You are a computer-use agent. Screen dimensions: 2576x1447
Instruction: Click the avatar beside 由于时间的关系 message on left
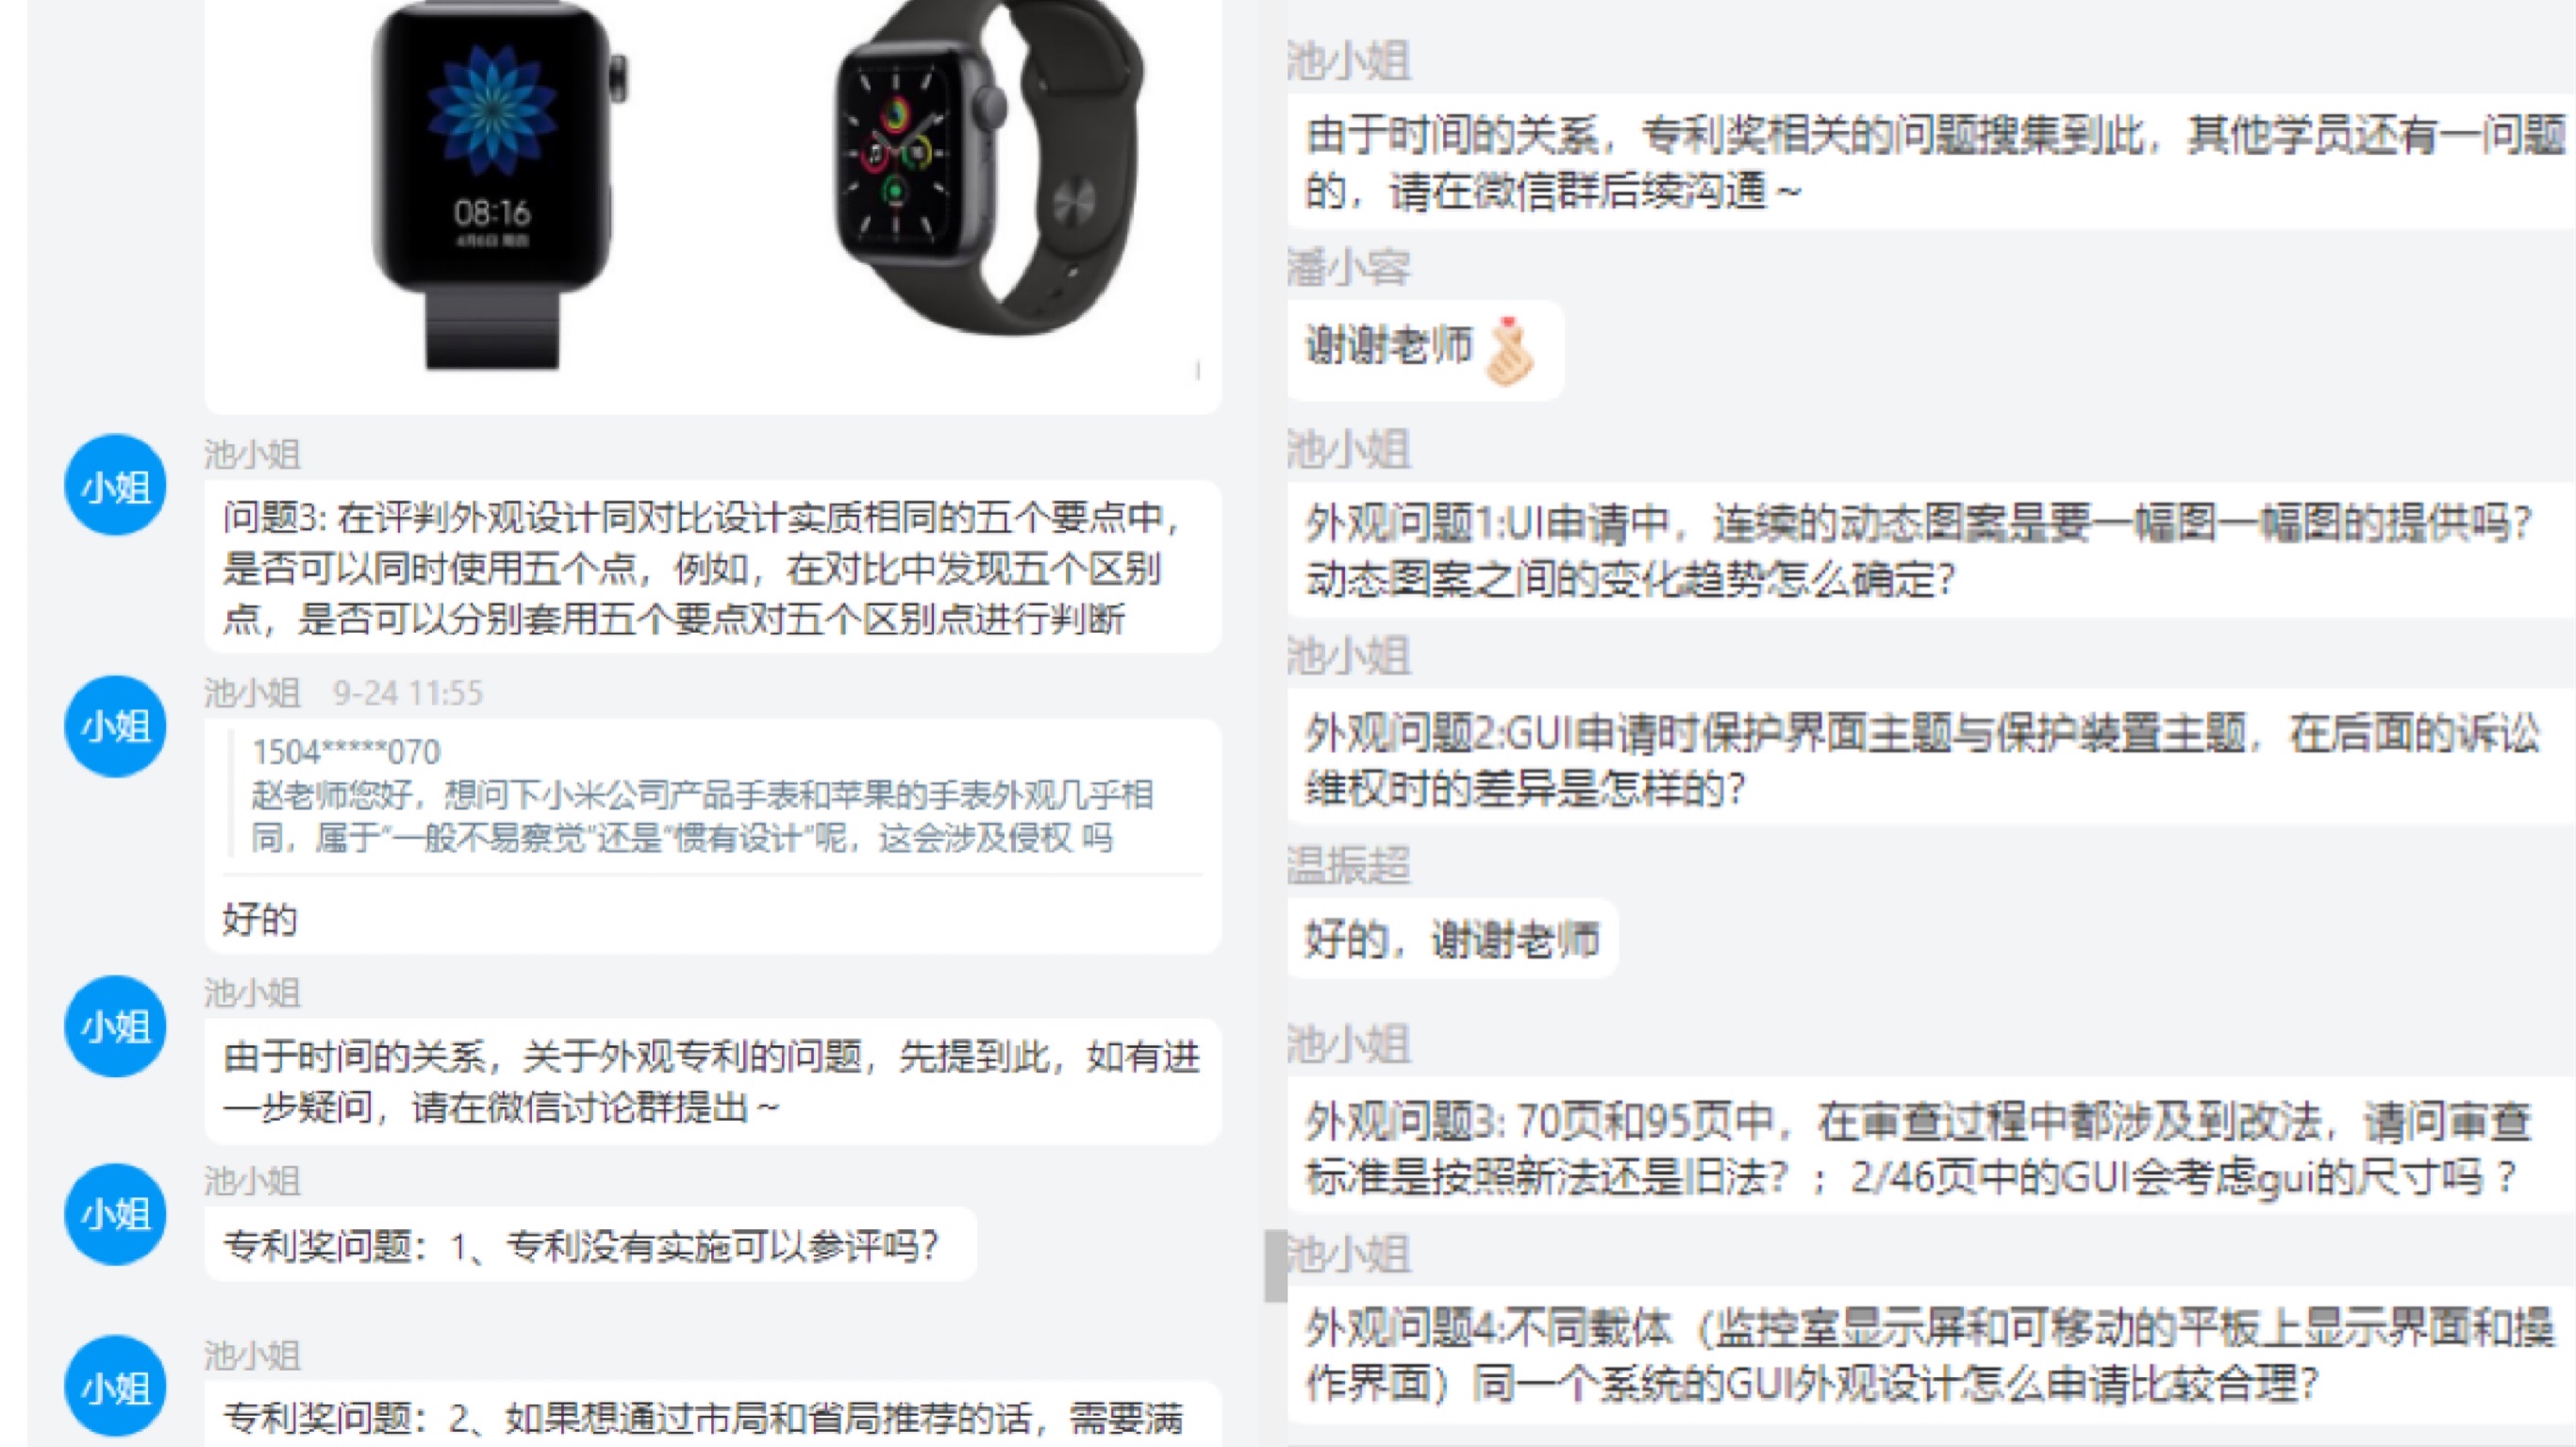coord(115,1026)
